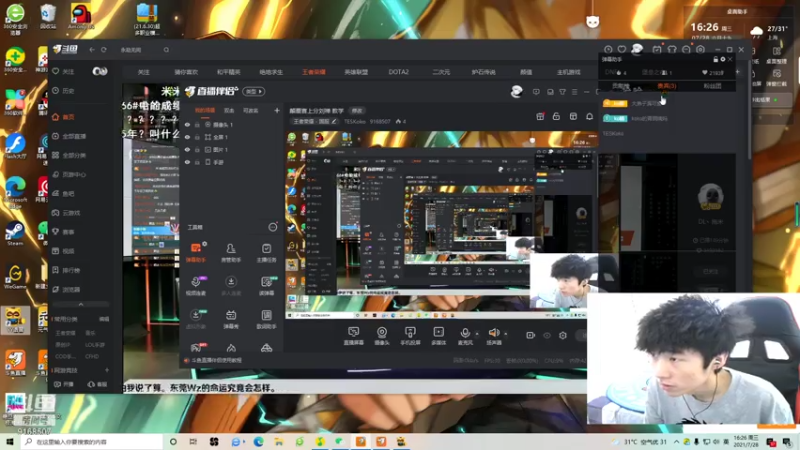
Task: Open Windows Start menu
Action: [10, 442]
